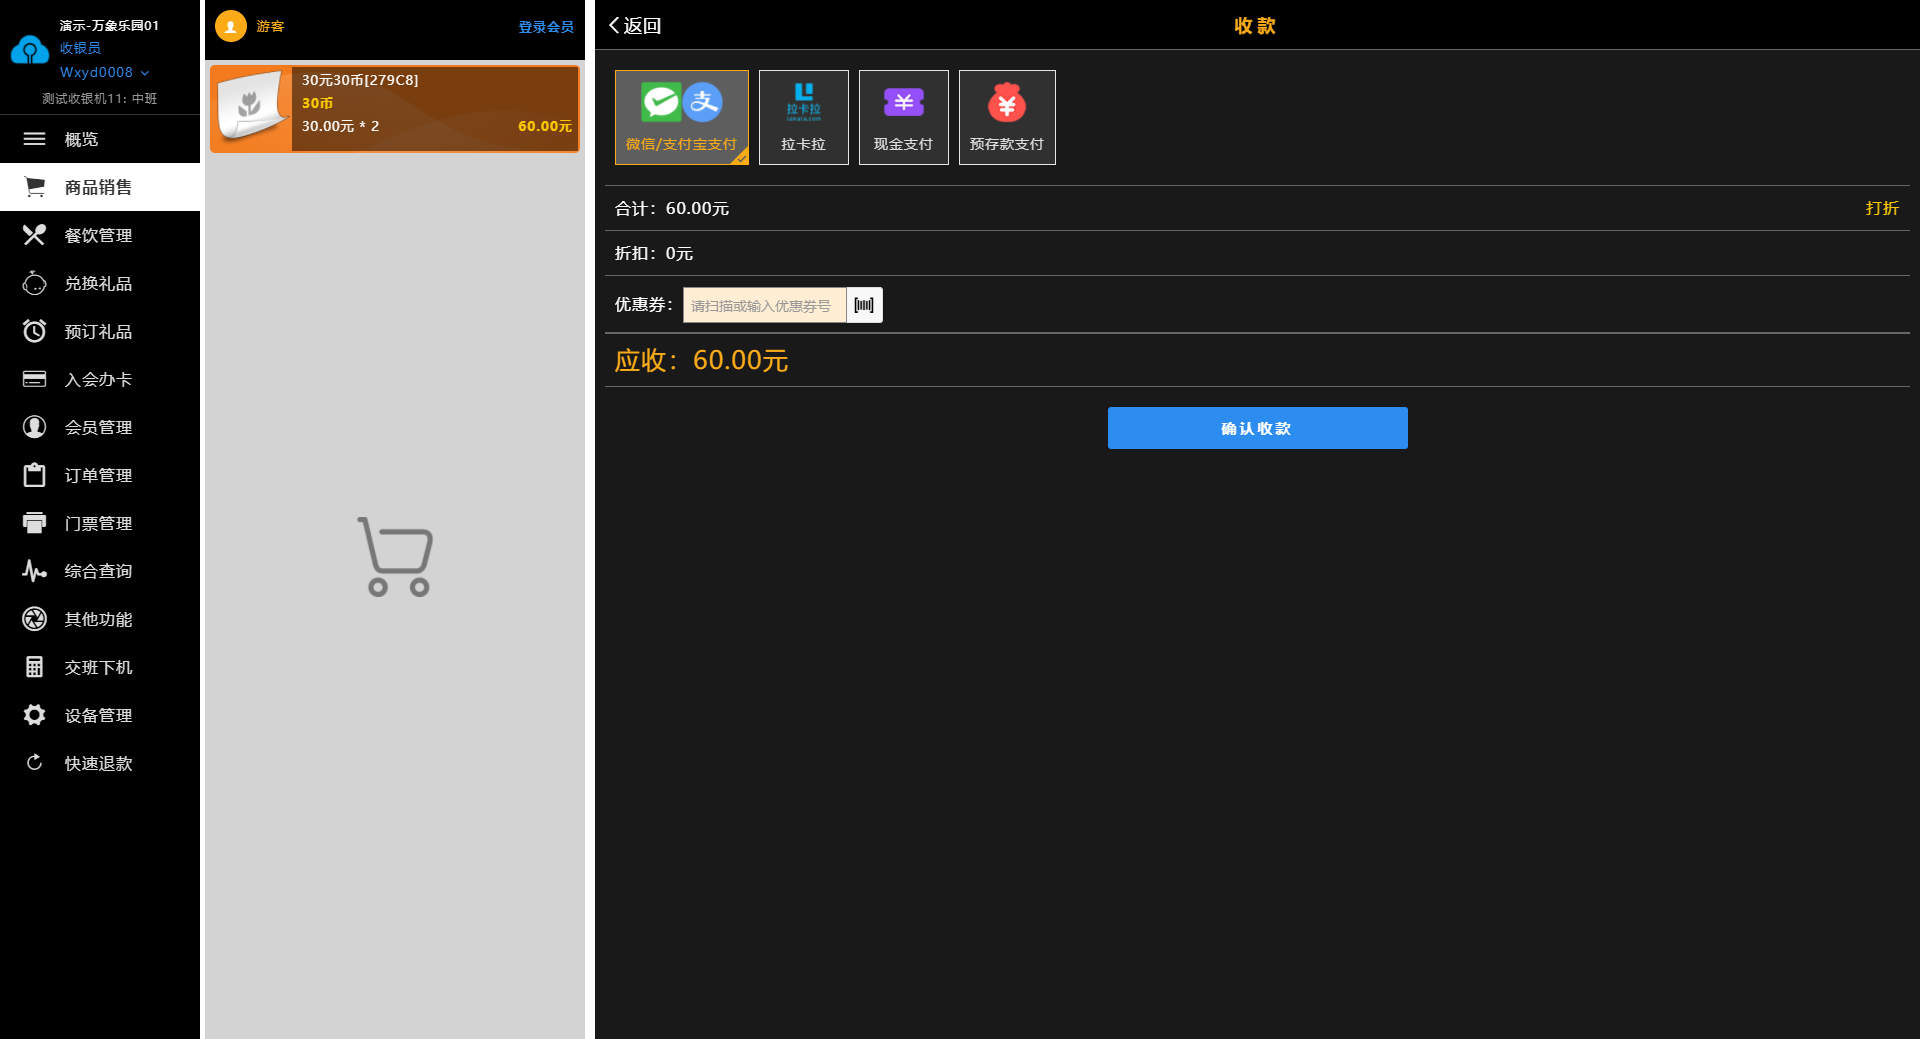Click the Lakala logo icon

tap(804, 102)
